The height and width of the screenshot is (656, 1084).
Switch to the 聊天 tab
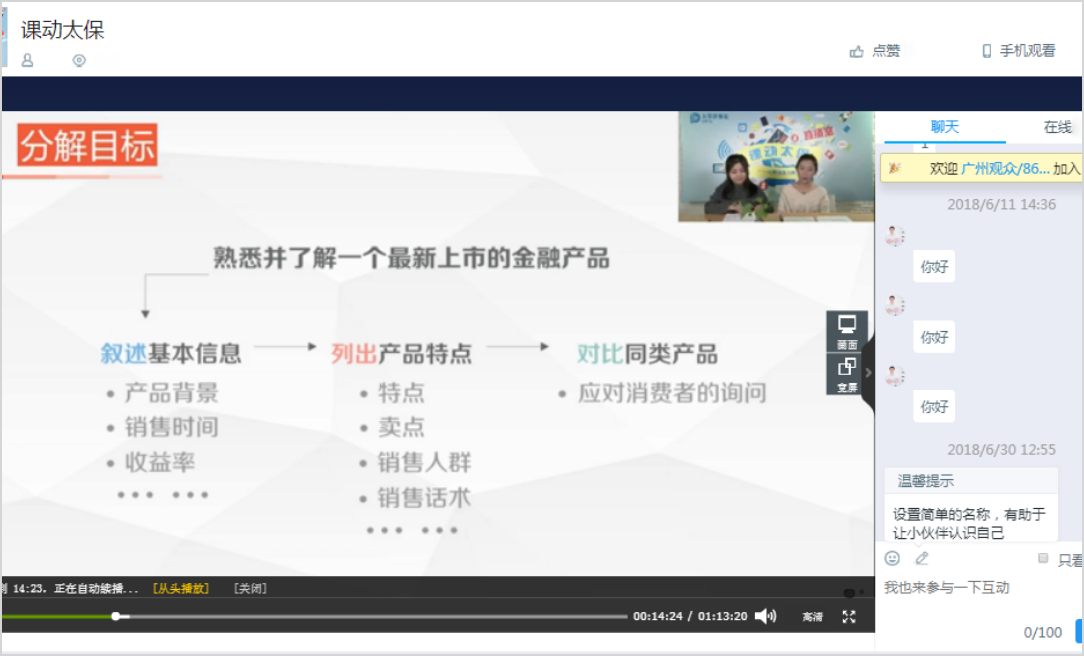[944, 127]
